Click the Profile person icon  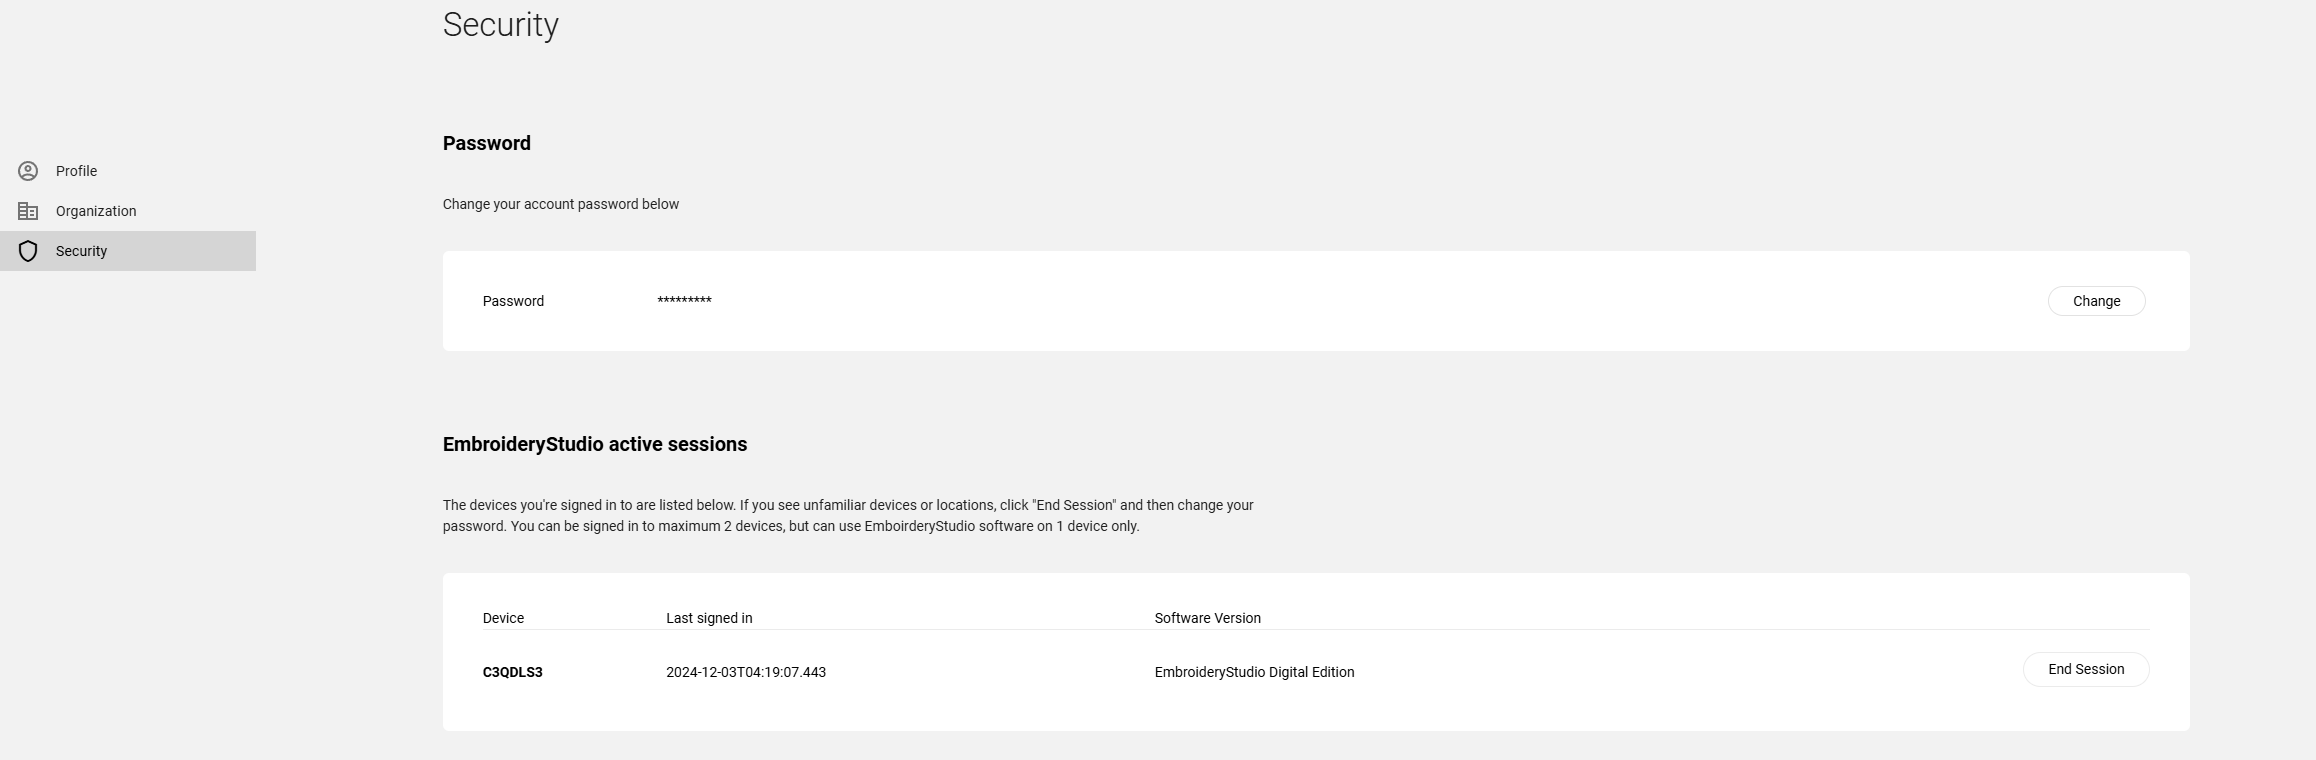tap(28, 171)
